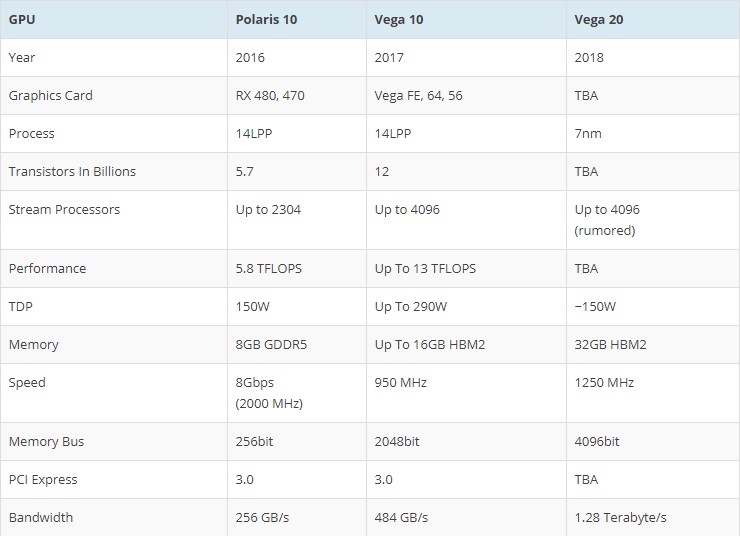
Task: Select the 484 GB/s bandwidth cell
Action: tap(401, 518)
